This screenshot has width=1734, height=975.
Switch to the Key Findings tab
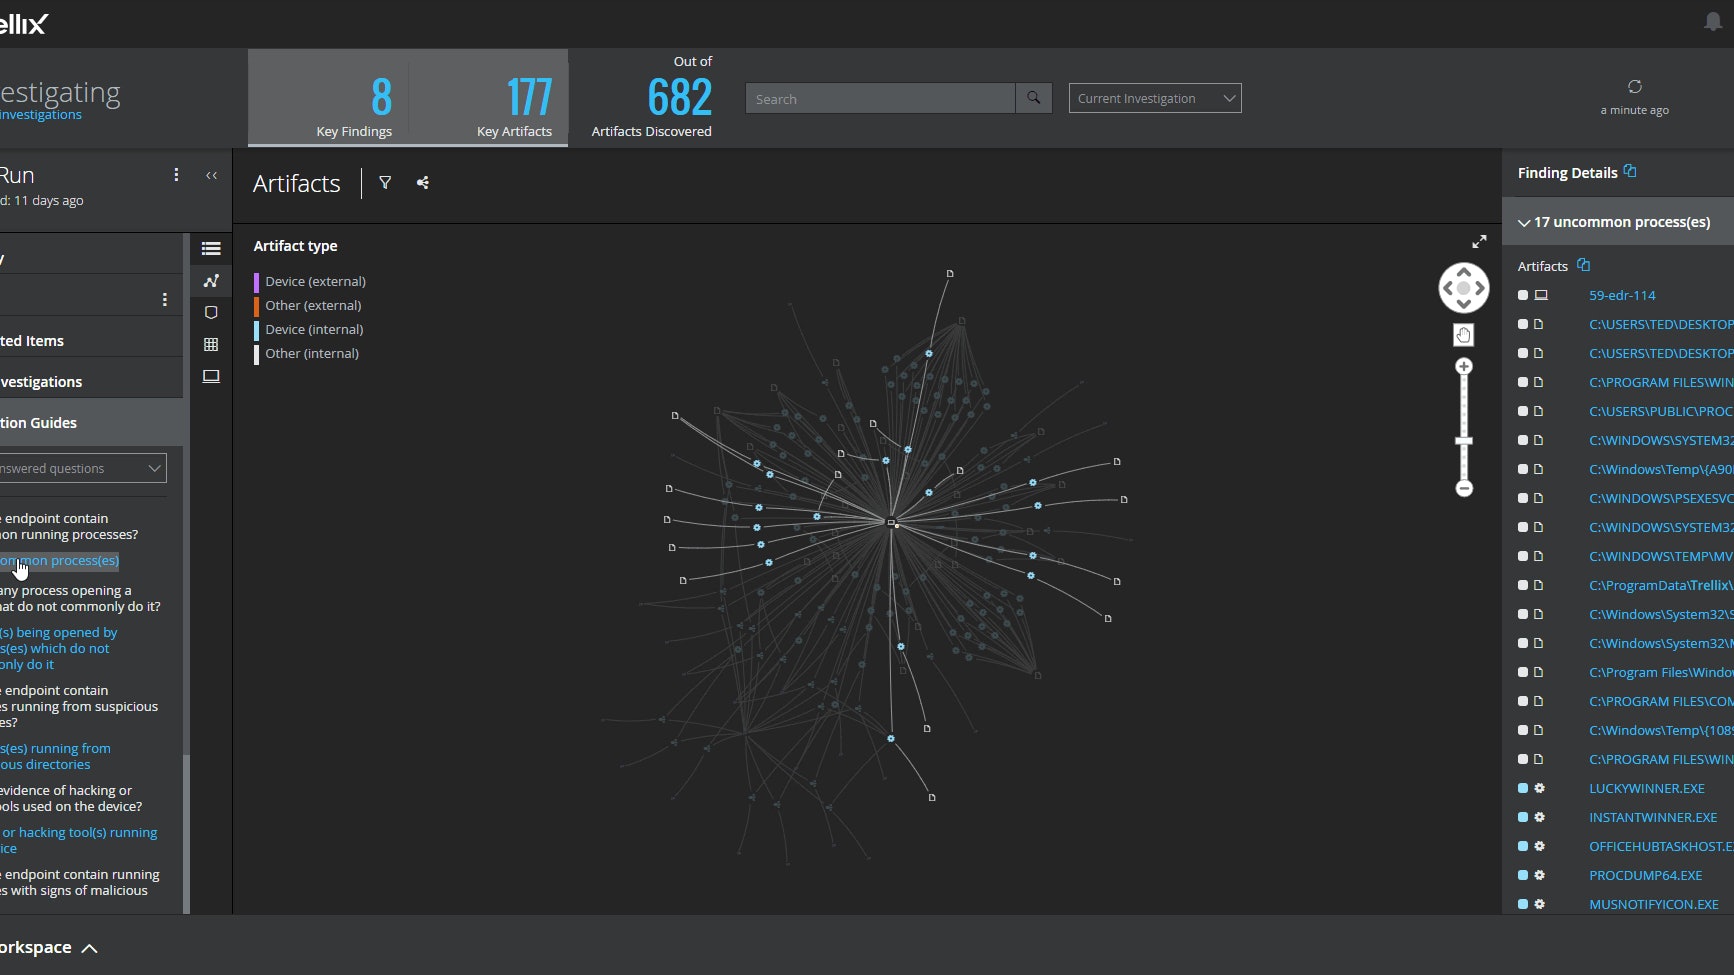(x=354, y=100)
